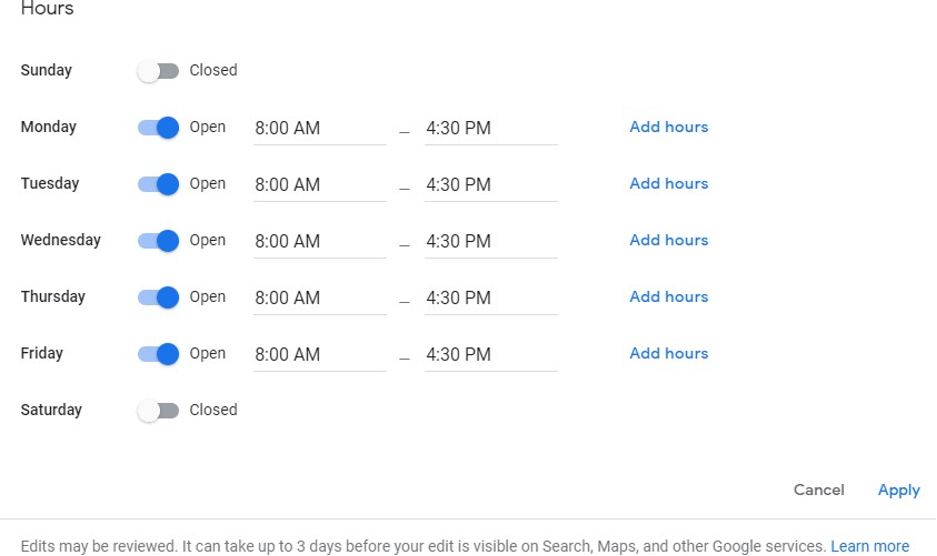Add hours for Tuesday
This screenshot has width=937, height=556.
(669, 184)
